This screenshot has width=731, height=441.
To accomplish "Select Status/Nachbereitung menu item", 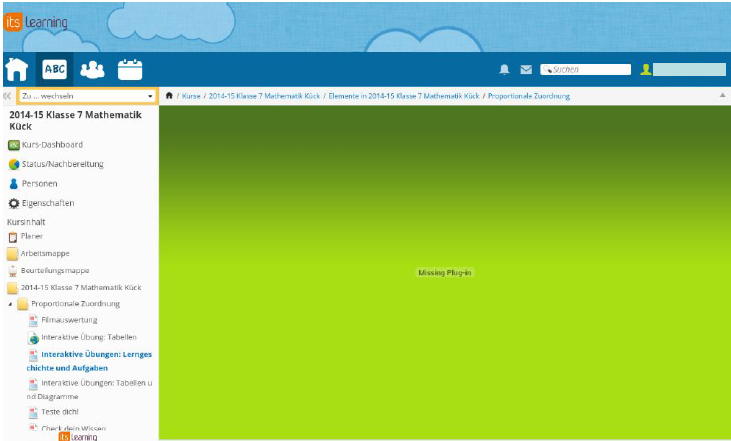I will pyautogui.click(x=62, y=164).
